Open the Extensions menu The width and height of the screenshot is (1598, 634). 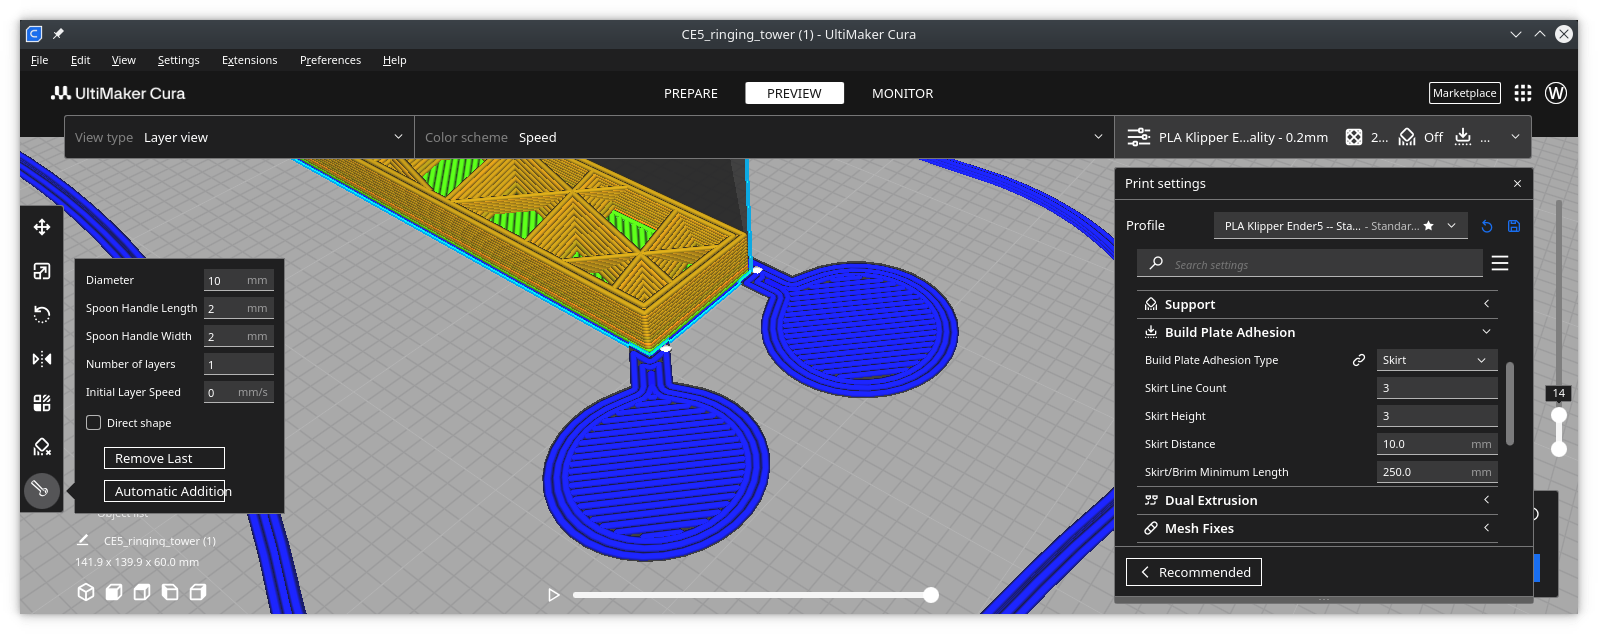(249, 60)
